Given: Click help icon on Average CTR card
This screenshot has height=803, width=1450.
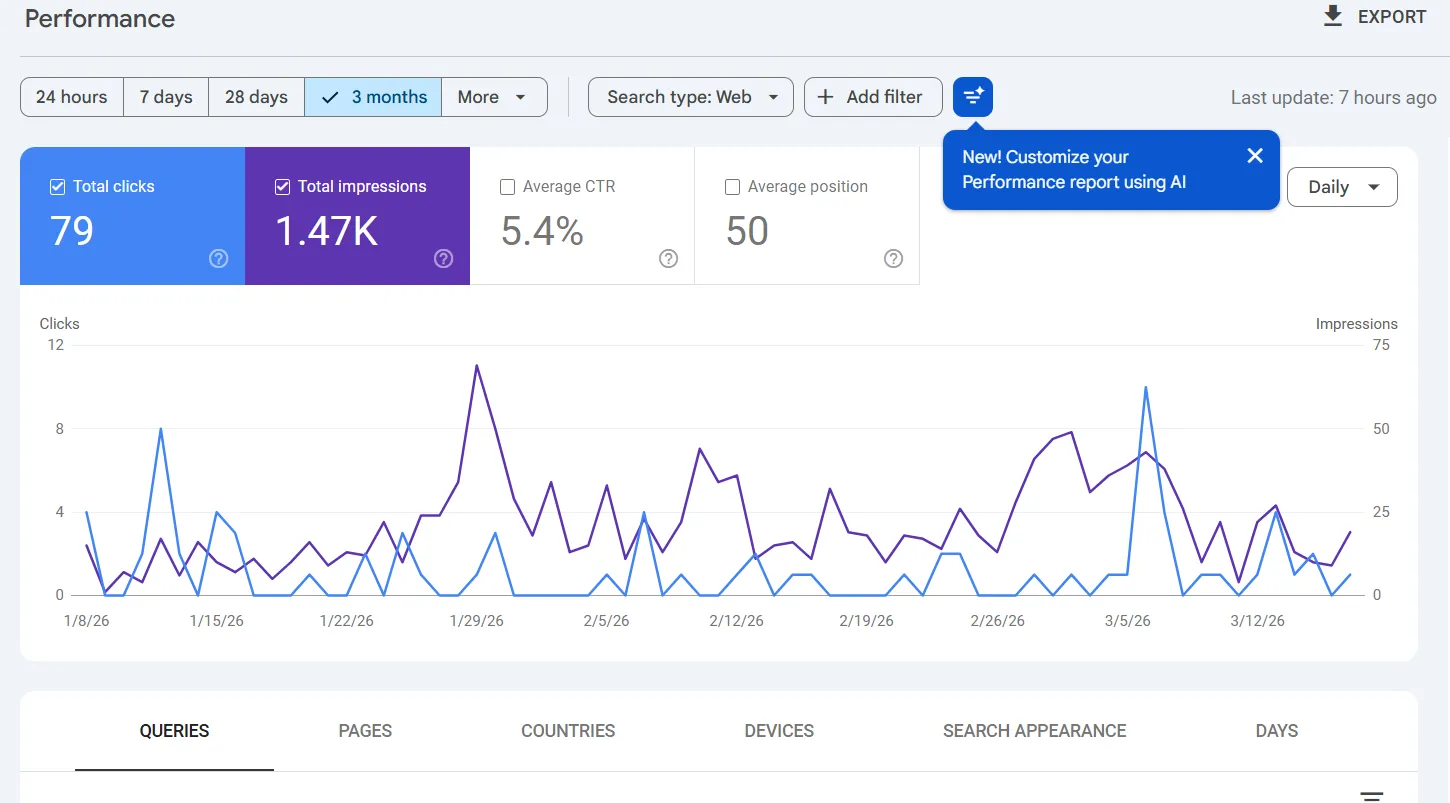Looking at the screenshot, I should (x=669, y=259).
